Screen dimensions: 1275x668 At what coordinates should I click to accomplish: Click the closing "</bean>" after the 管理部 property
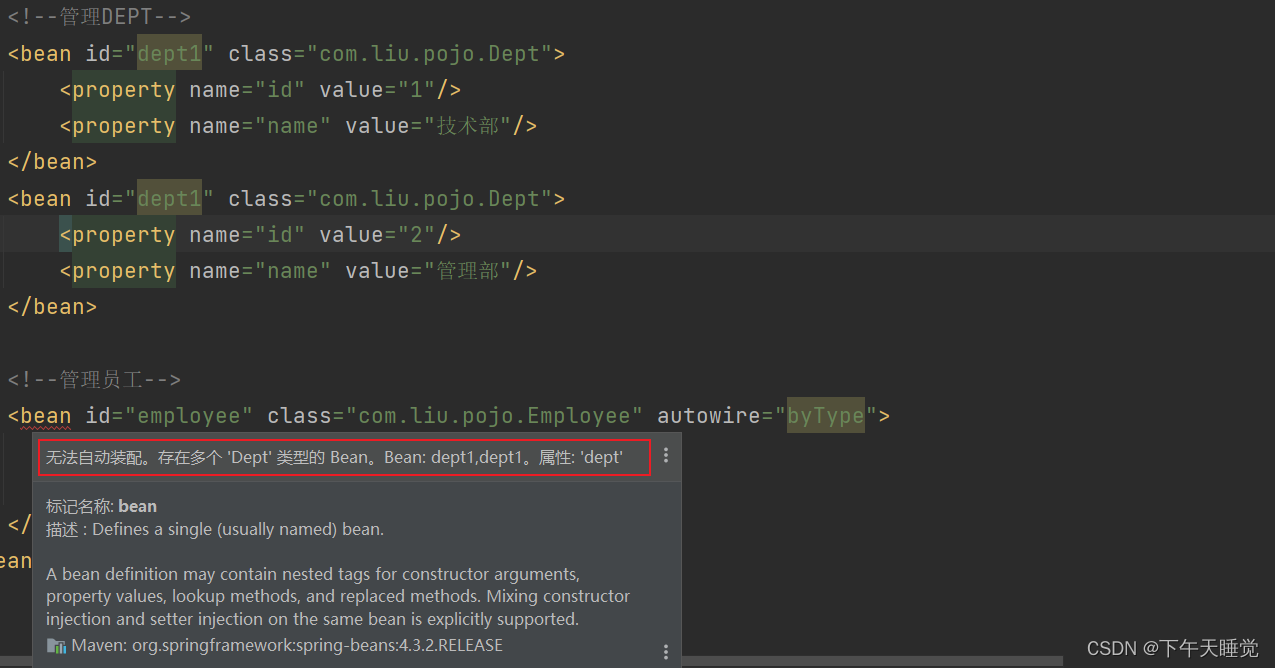52,307
